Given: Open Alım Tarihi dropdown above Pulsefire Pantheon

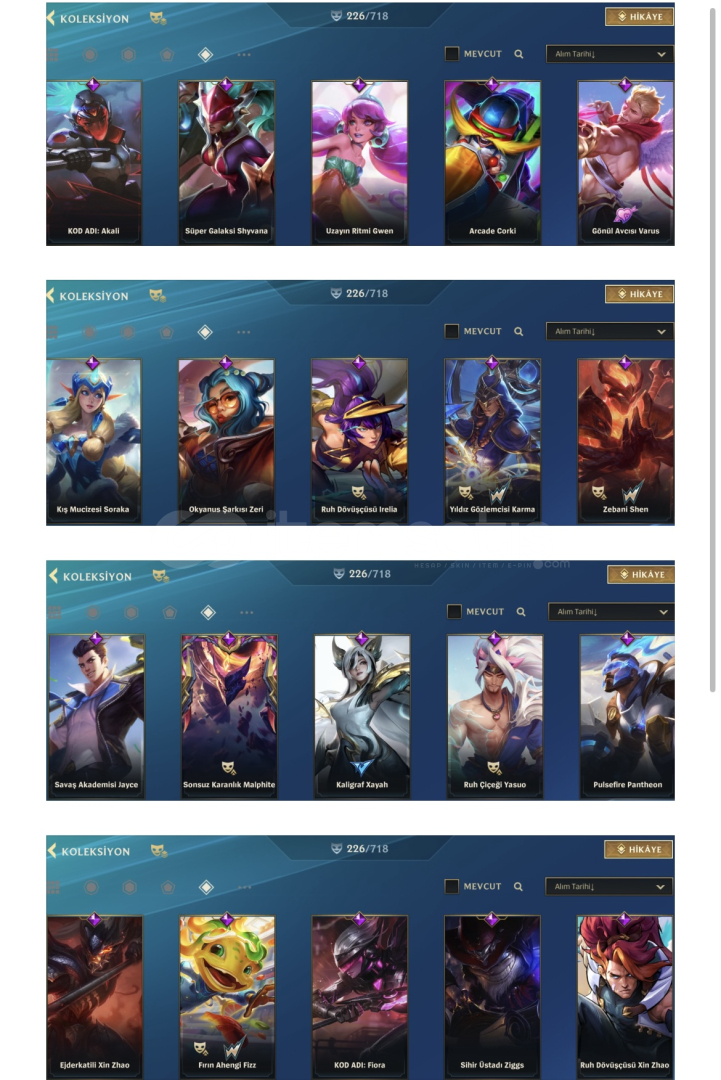Looking at the screenshot, I should [612, 612].
